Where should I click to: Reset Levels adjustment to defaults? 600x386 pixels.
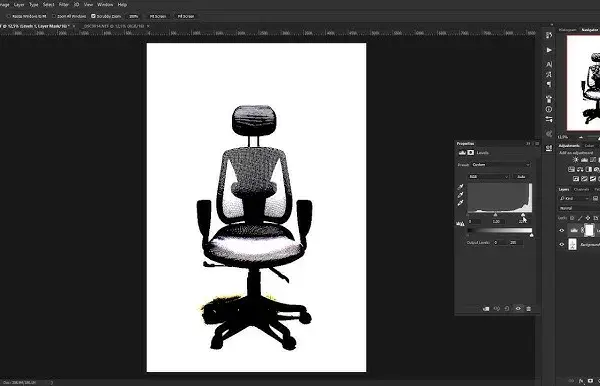507,309
